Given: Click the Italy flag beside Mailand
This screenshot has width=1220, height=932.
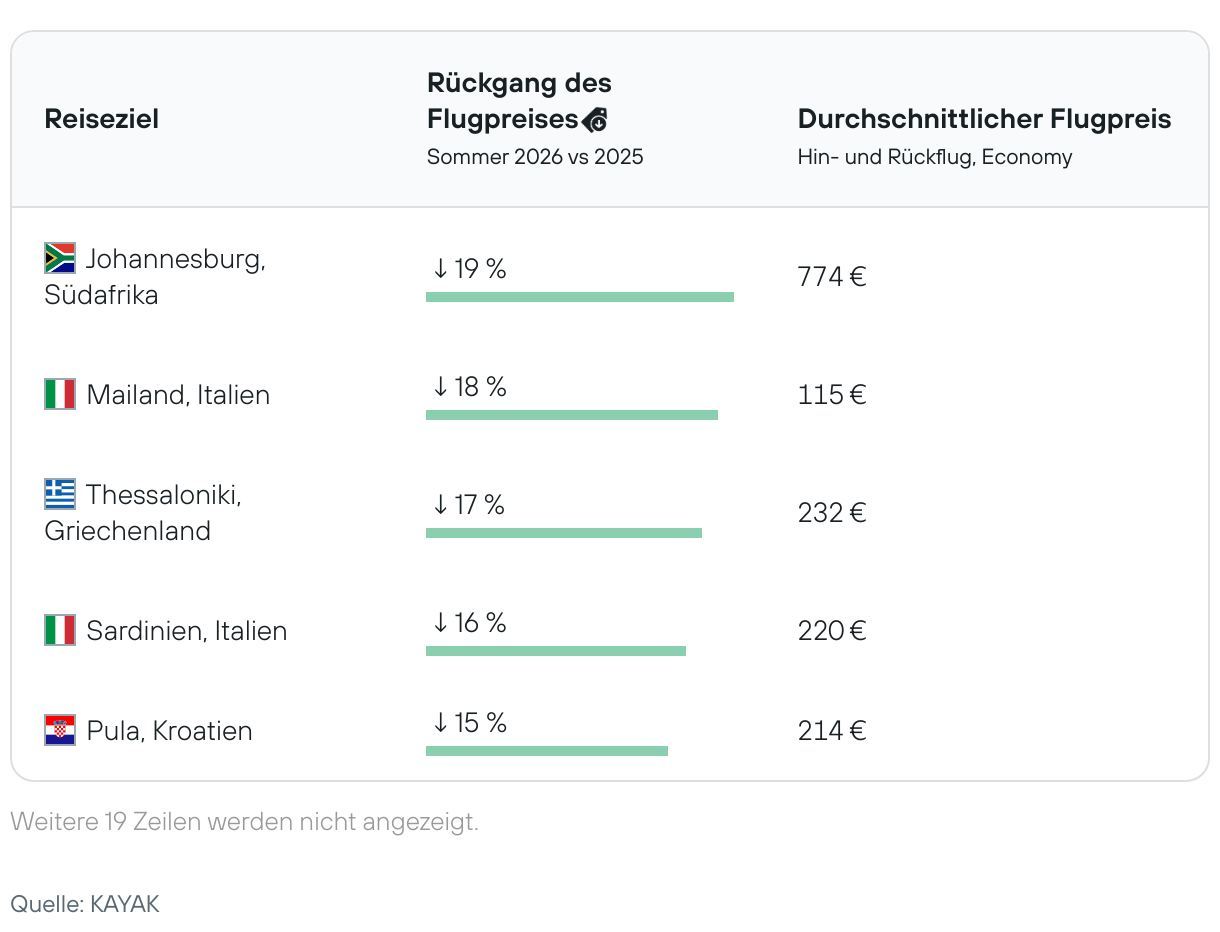Looking at the screenshot, I should [60, 394].
